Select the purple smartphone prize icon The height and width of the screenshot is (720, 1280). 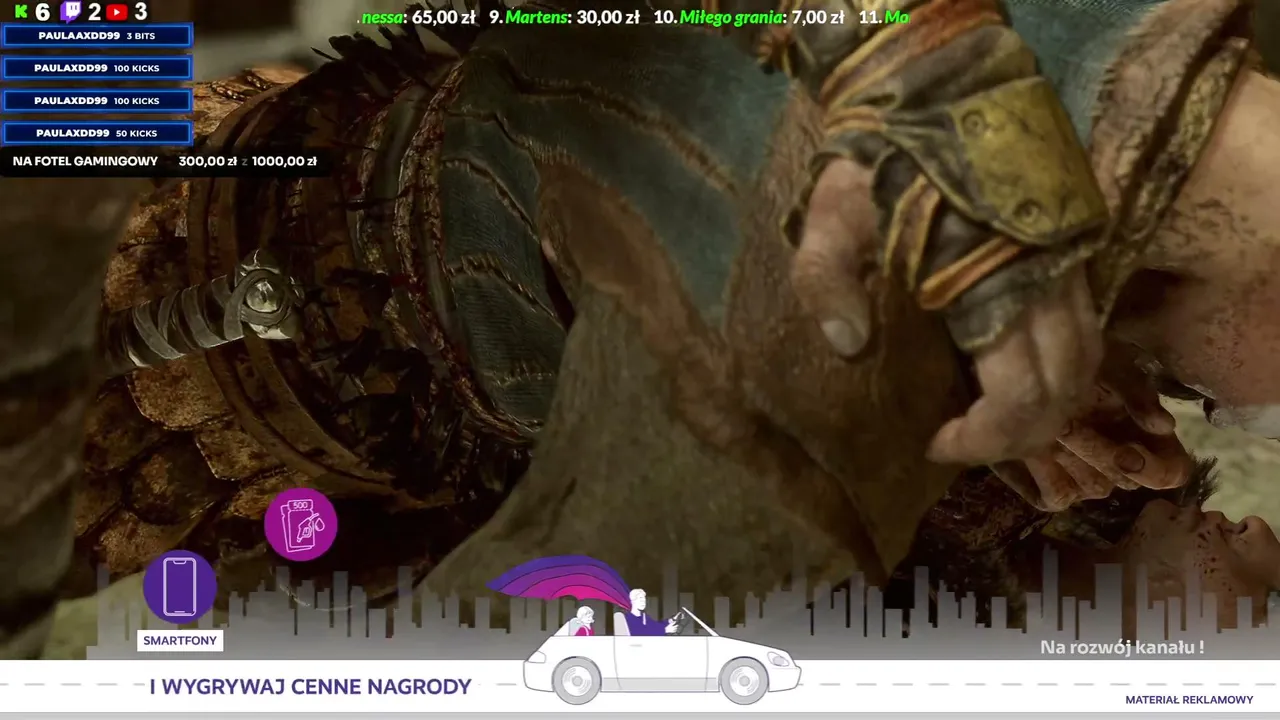coord(180,587)
